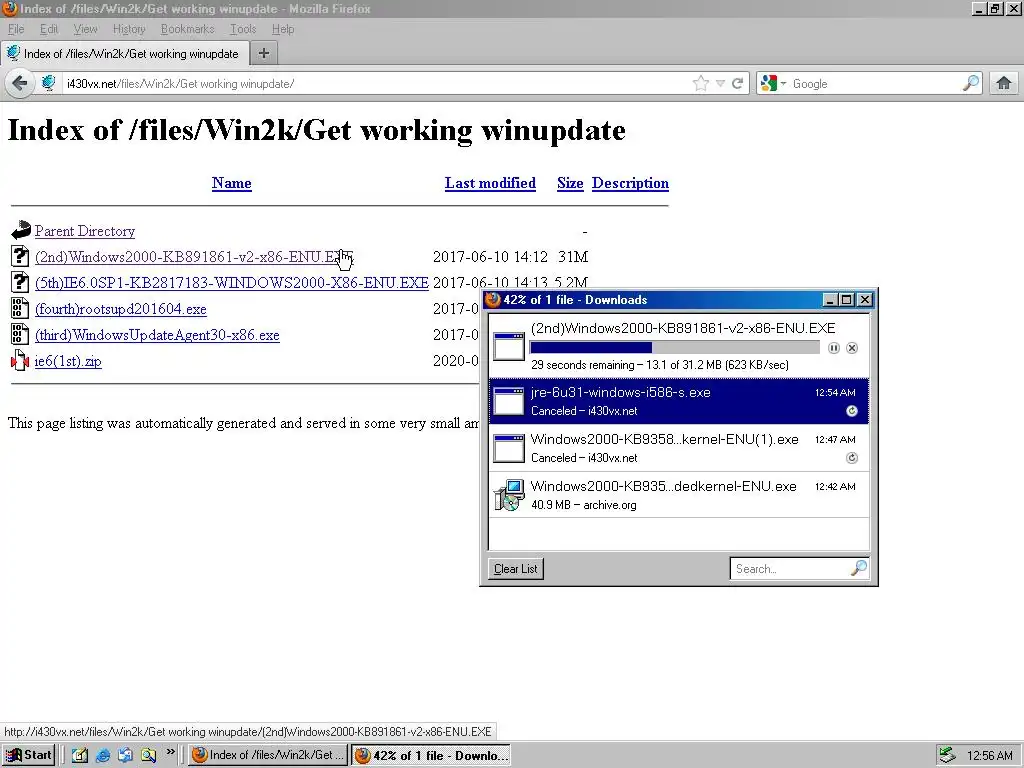This screenshot has width=1024, height=768.
Task: Expand the quick launch overflow chevron
Action: 170,752
